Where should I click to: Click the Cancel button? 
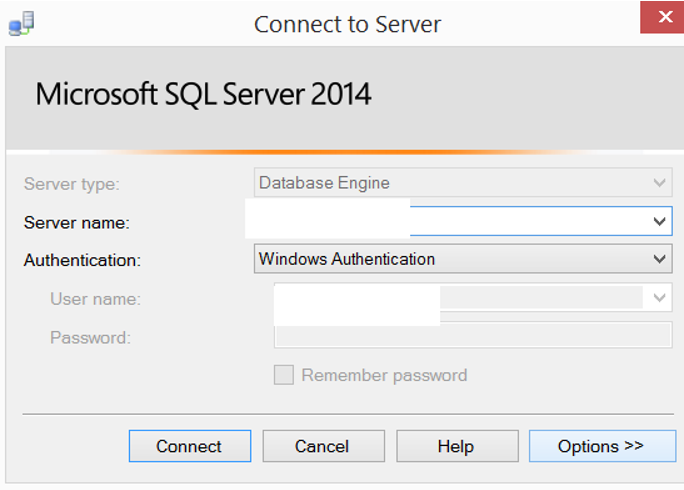pyautogui.click(x=324, y=446)
